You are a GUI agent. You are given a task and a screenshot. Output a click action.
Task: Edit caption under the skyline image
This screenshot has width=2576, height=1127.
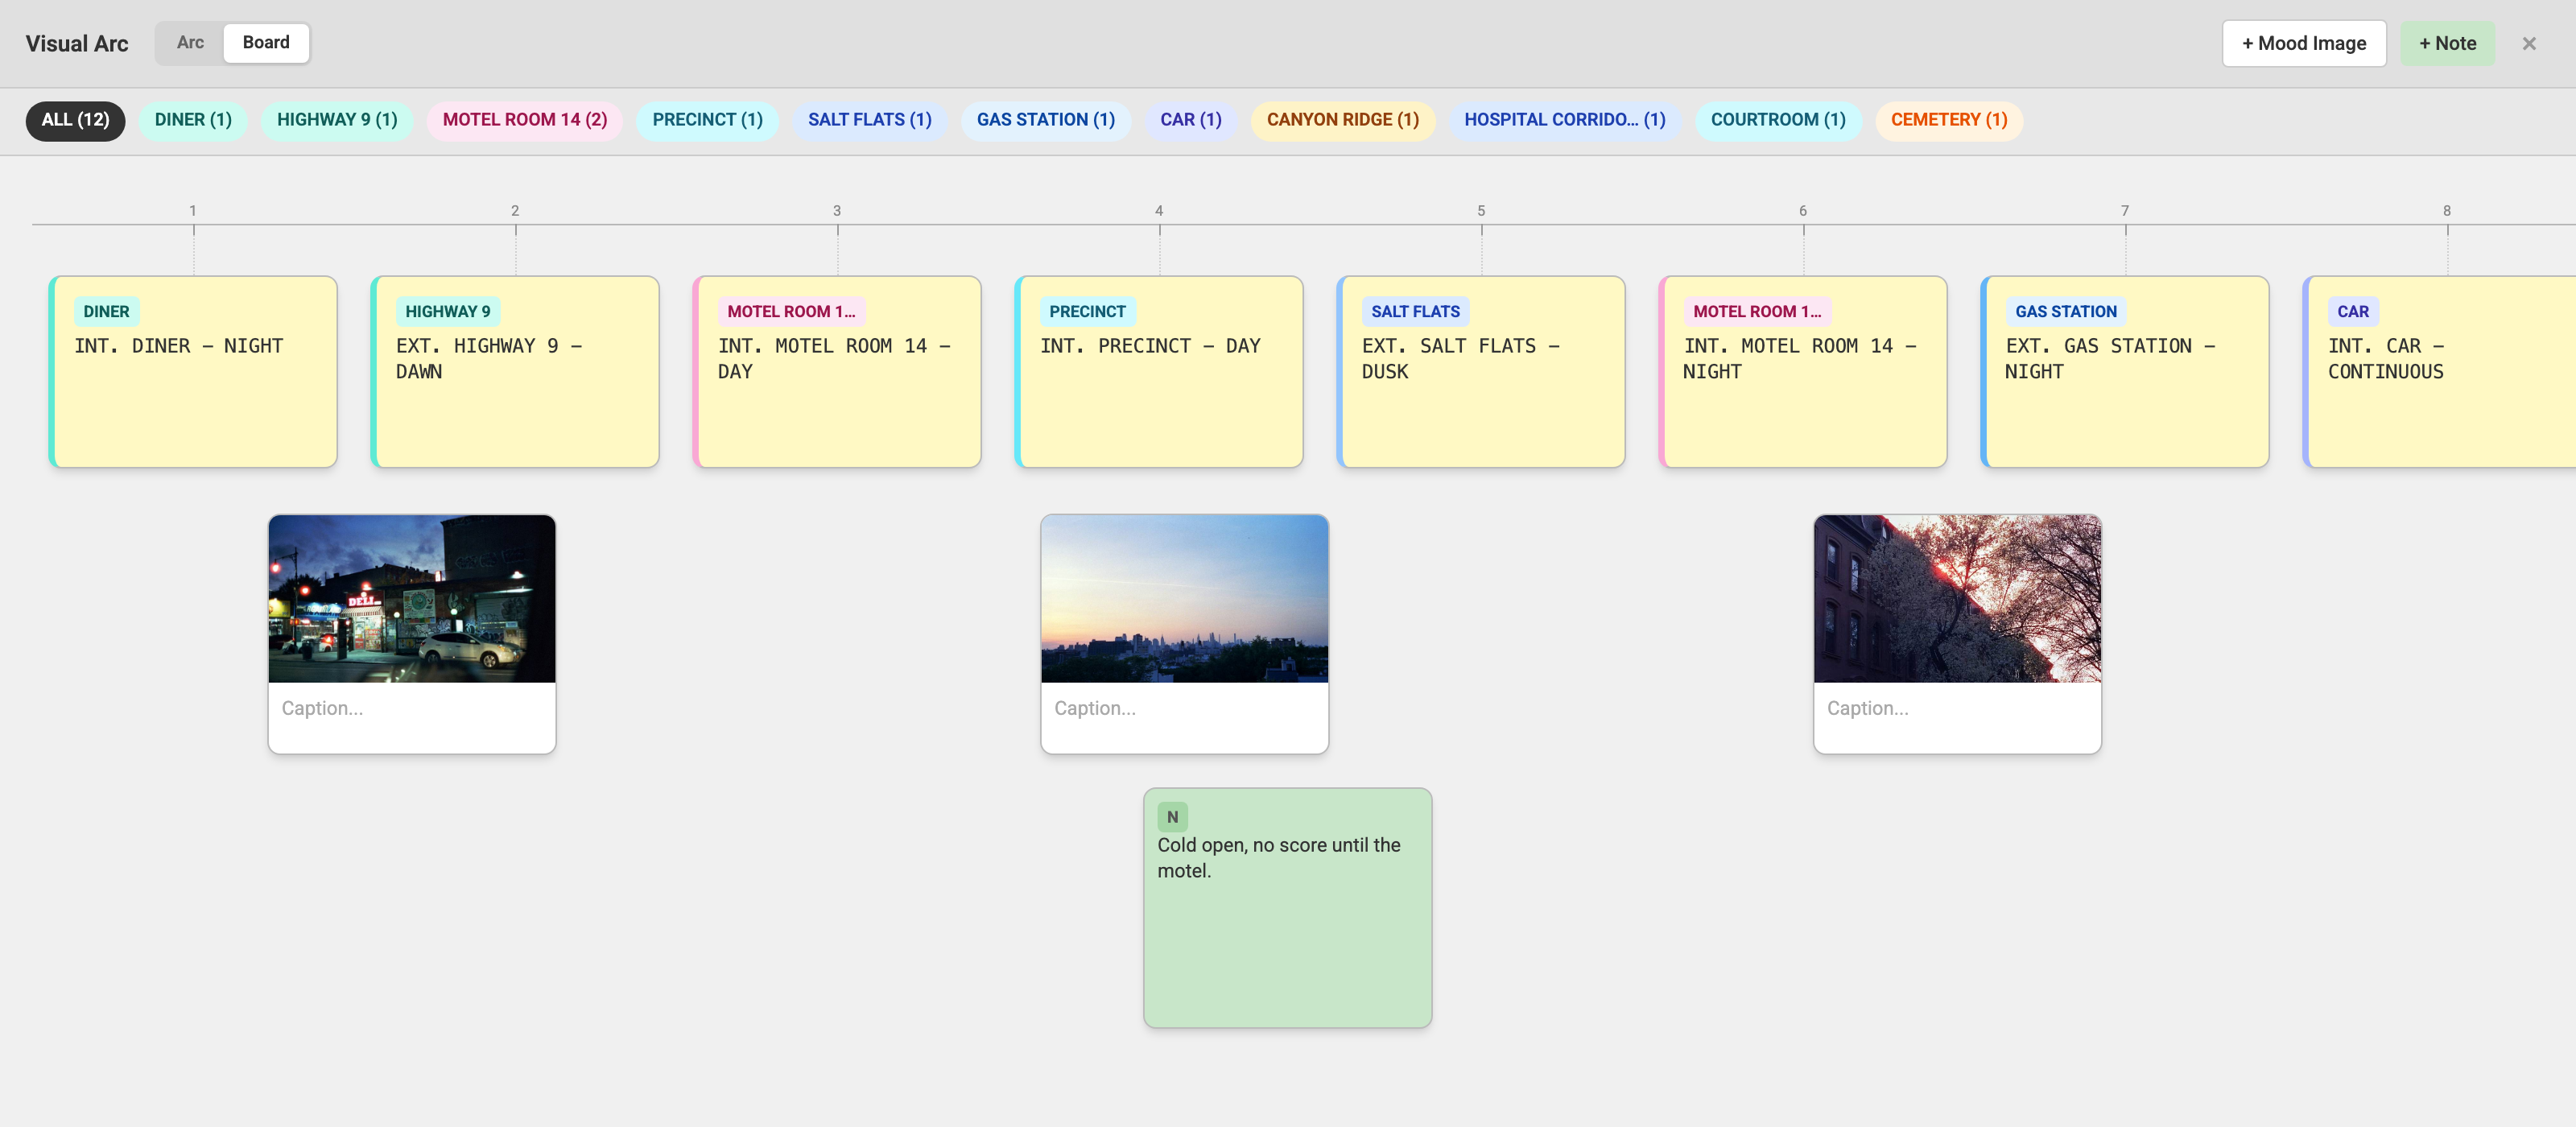tap(1185, 709)
